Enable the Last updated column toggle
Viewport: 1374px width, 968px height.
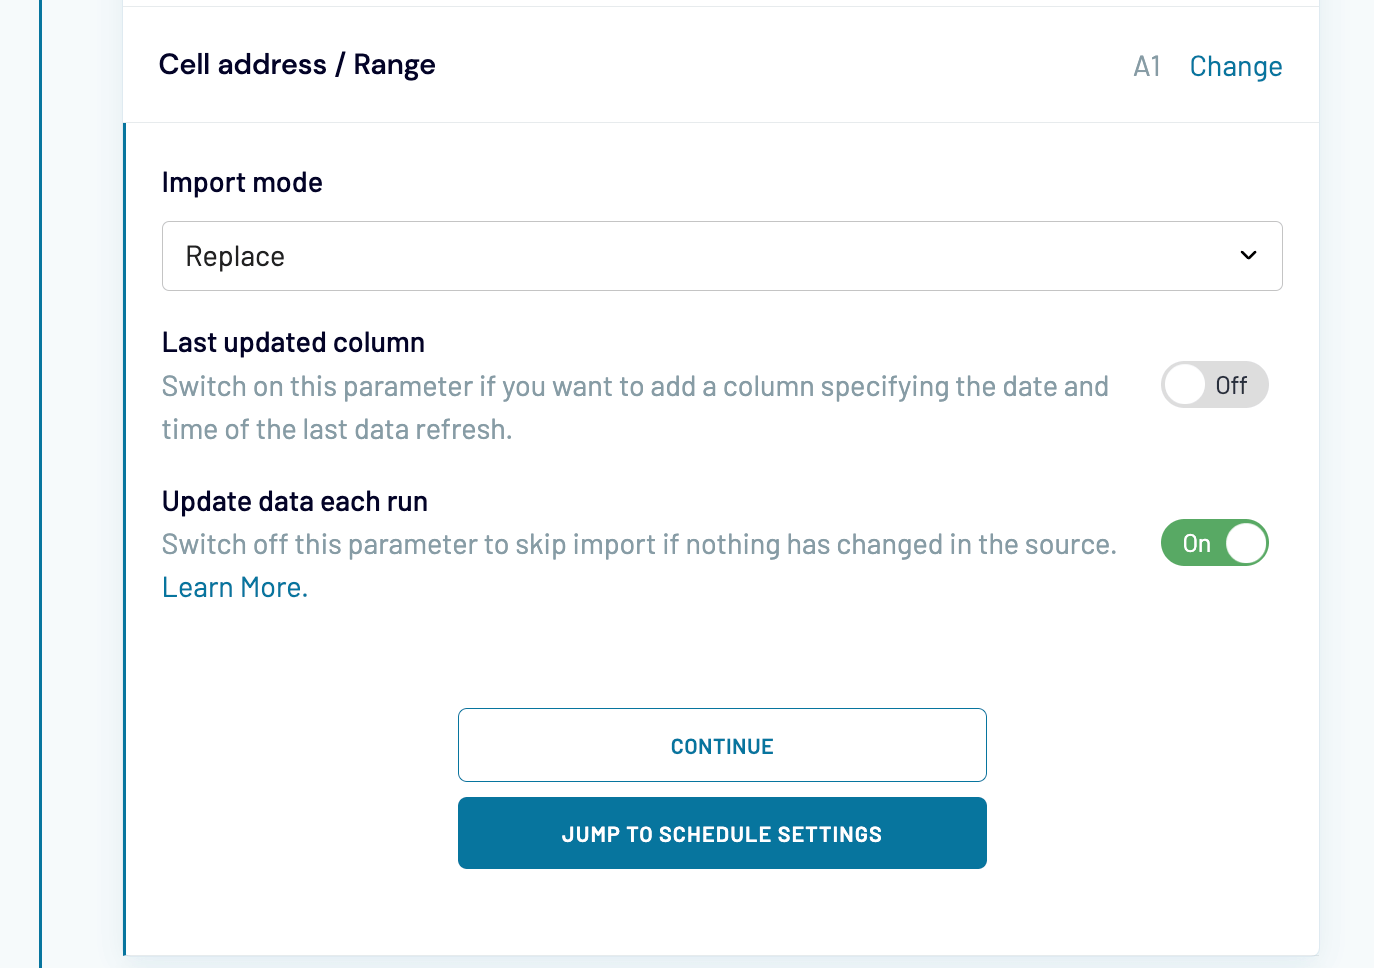(x=1214, y=384)
